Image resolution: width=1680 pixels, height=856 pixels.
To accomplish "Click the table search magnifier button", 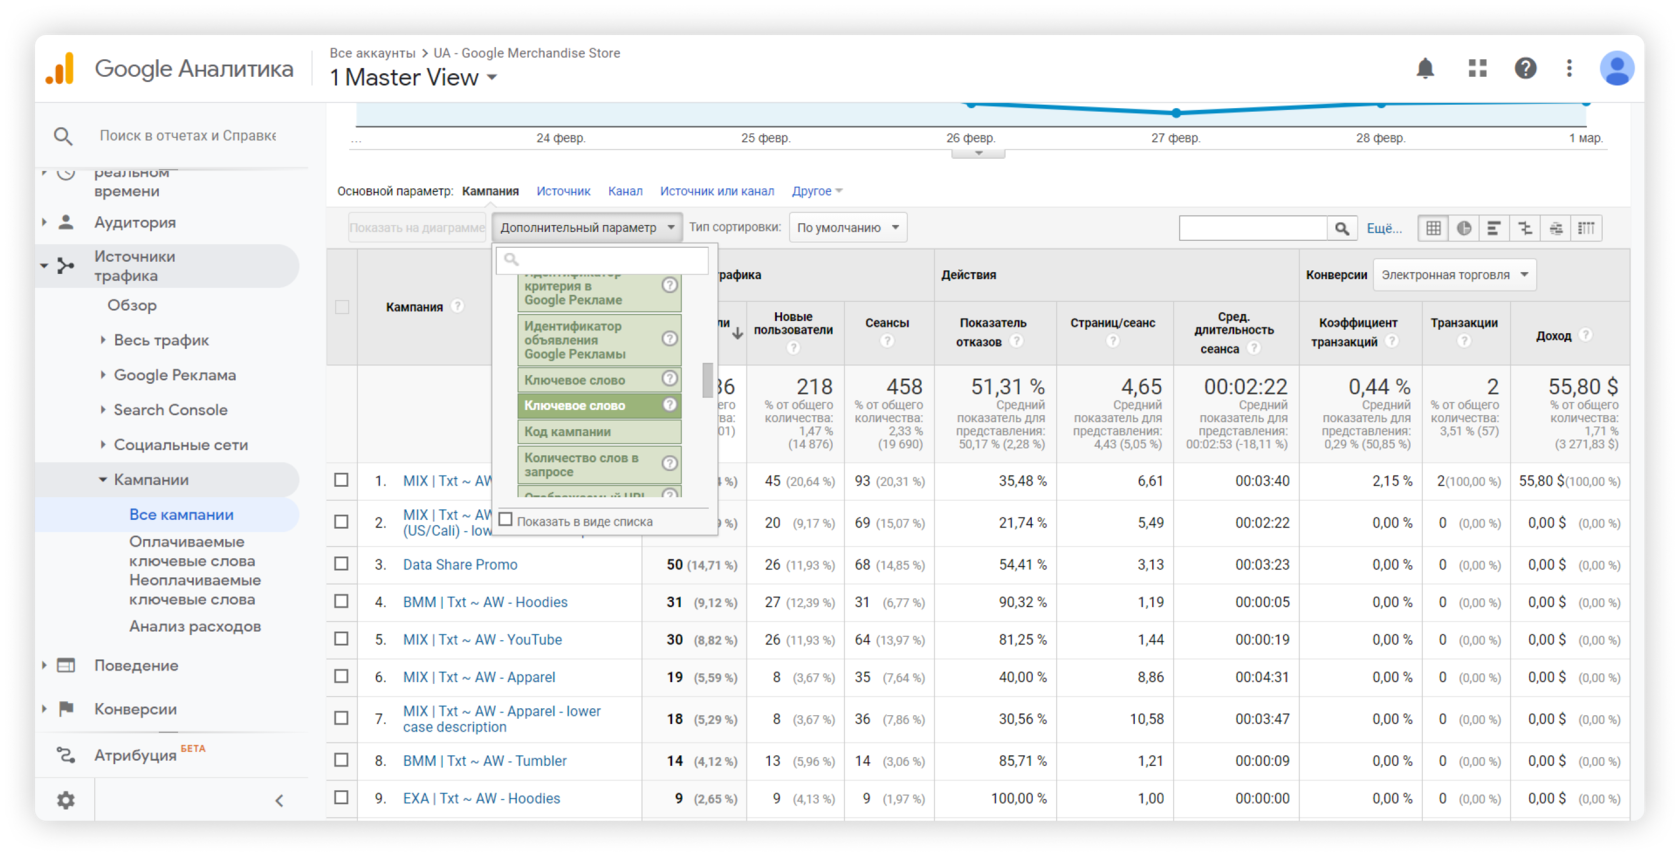I will 1342,228.
